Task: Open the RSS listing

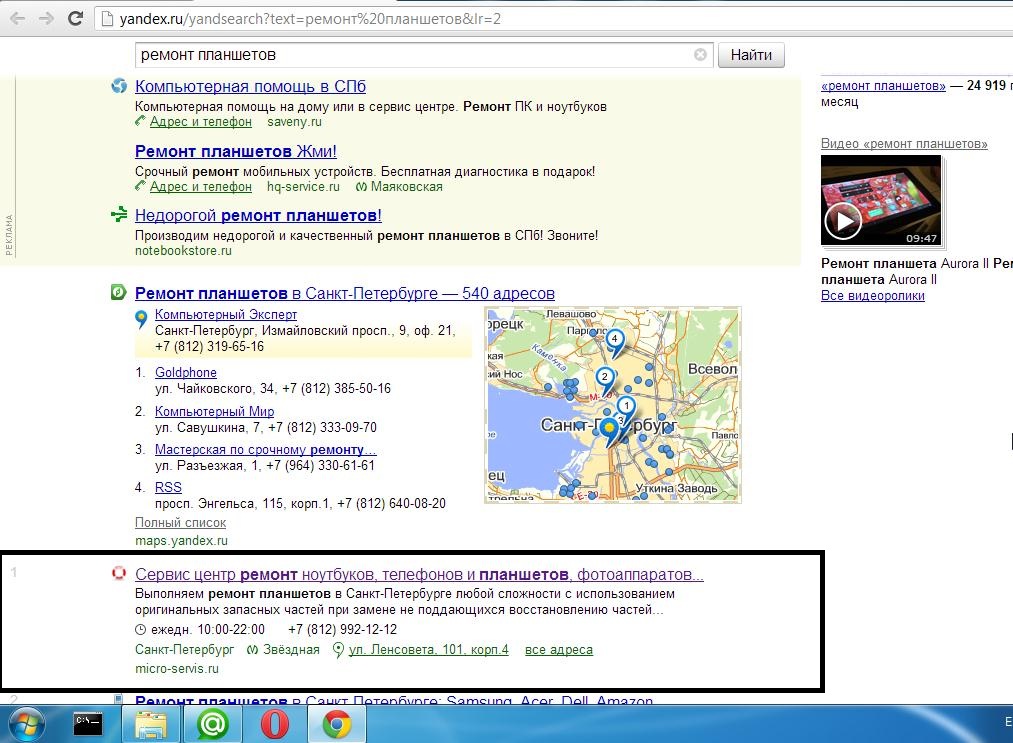Action: click(169, 487)
